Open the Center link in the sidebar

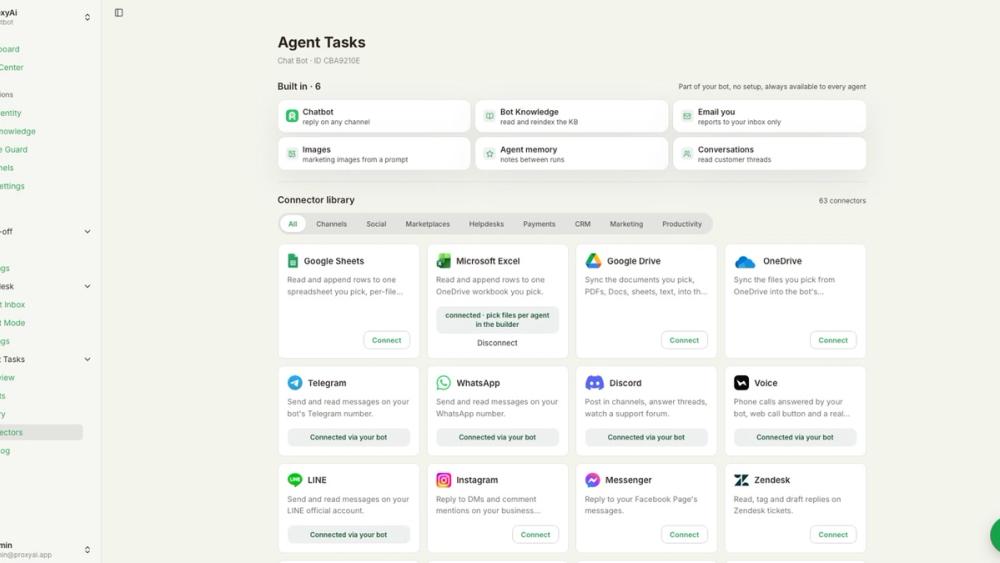[x=11, y=68]
